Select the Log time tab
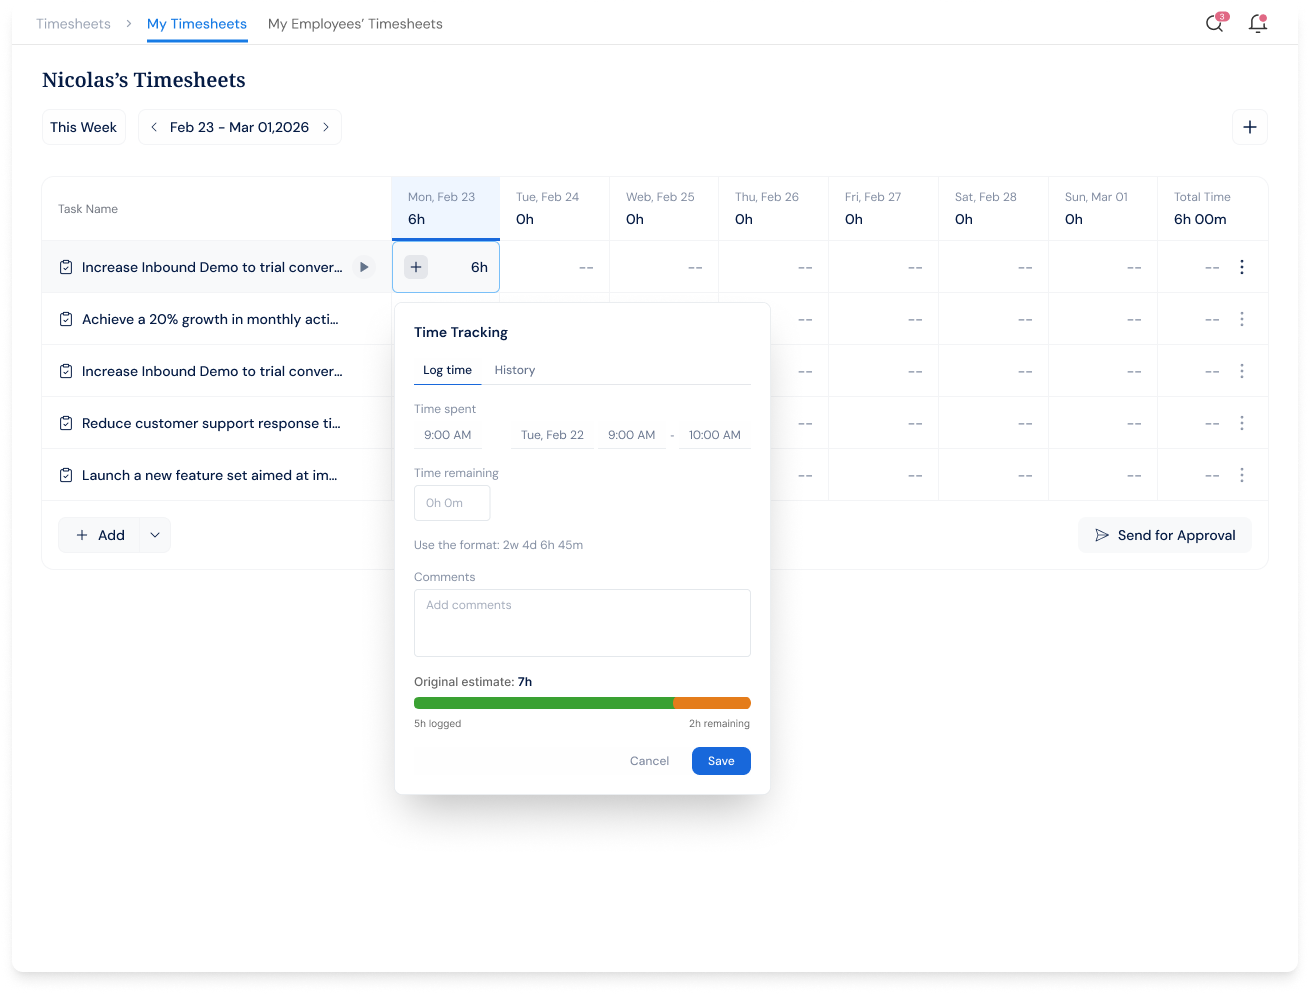The width and height of the screenshot is (1310, 994). coord(447,370)
